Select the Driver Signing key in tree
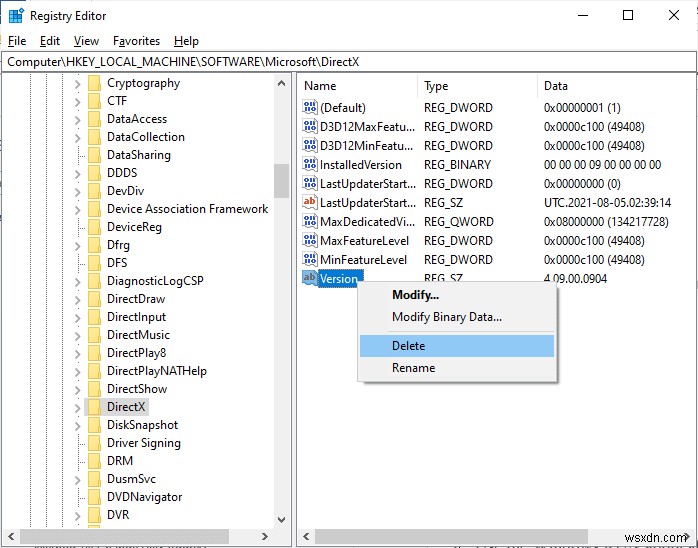This screenshot has width=698, height=548. 144,443
